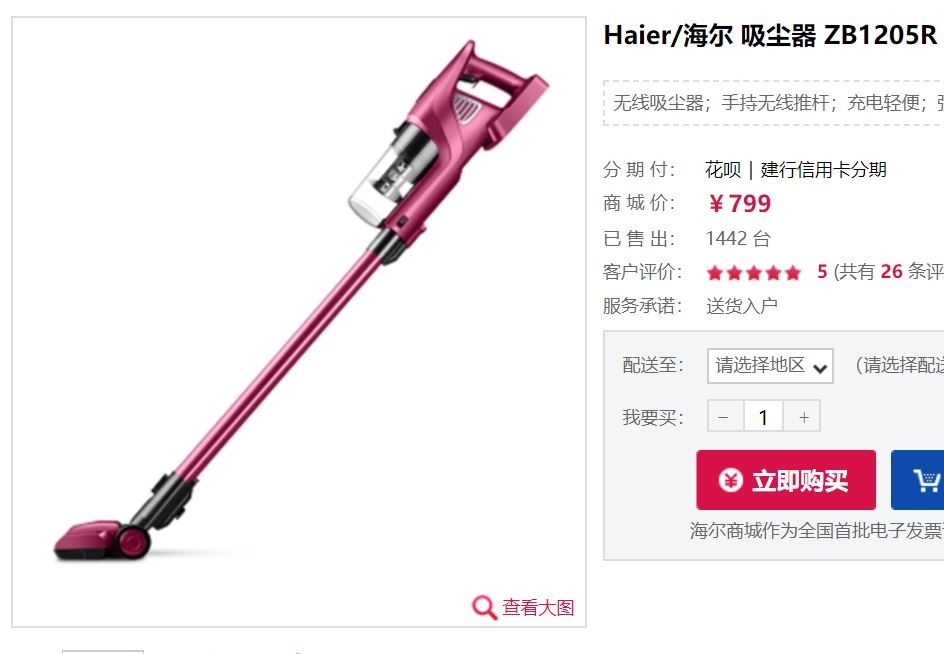Click the first red rating star
Screen dimensions: 944x654
pyautogui.click(x=715, y=273)
